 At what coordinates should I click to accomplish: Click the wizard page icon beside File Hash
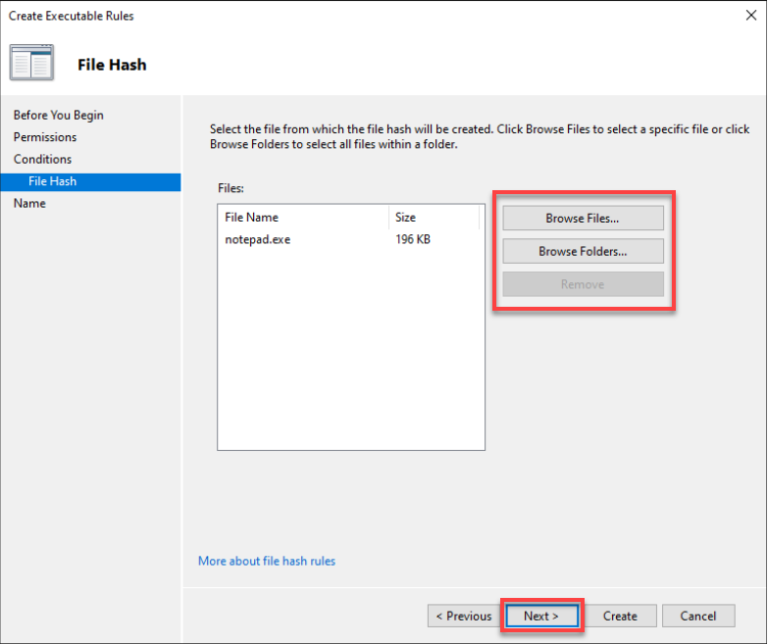pos(31,63)
